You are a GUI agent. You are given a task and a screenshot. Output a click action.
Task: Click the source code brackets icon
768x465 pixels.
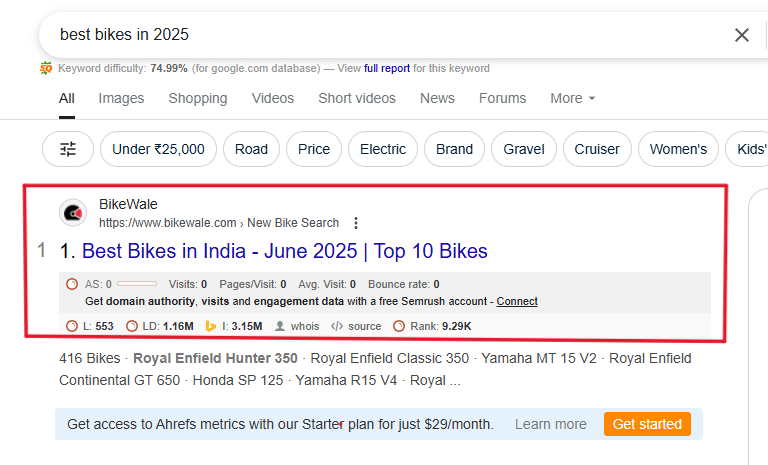click(x=336, y=326)
